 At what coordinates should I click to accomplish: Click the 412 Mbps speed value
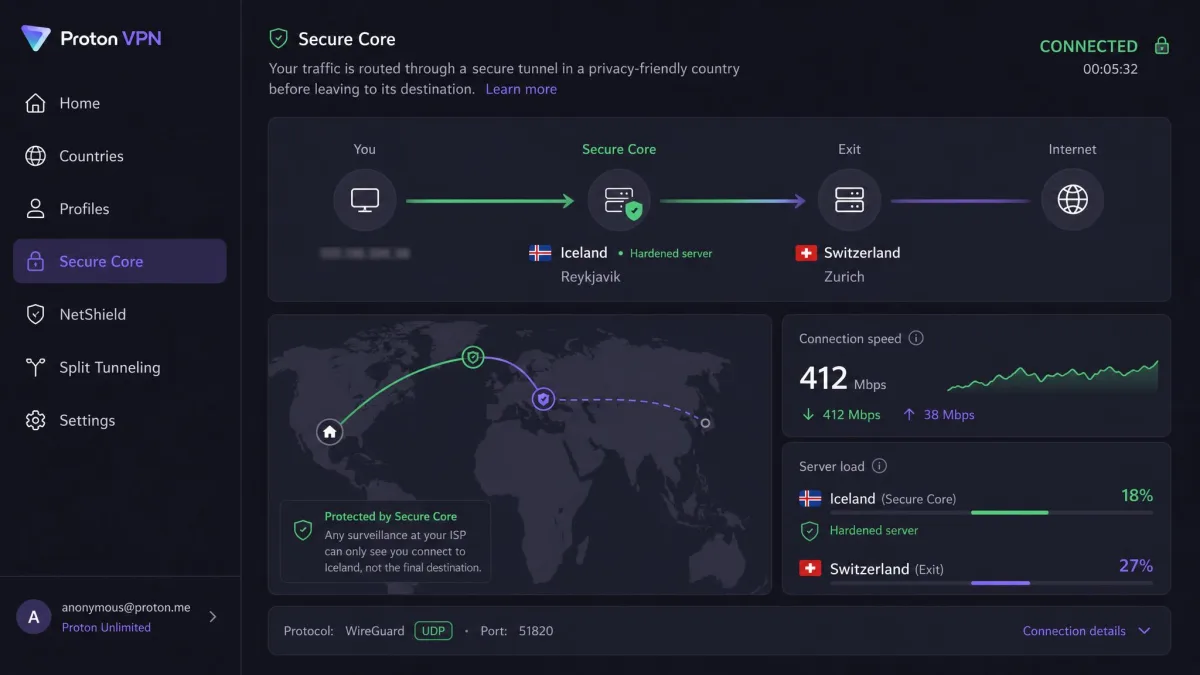click(842, 379)
